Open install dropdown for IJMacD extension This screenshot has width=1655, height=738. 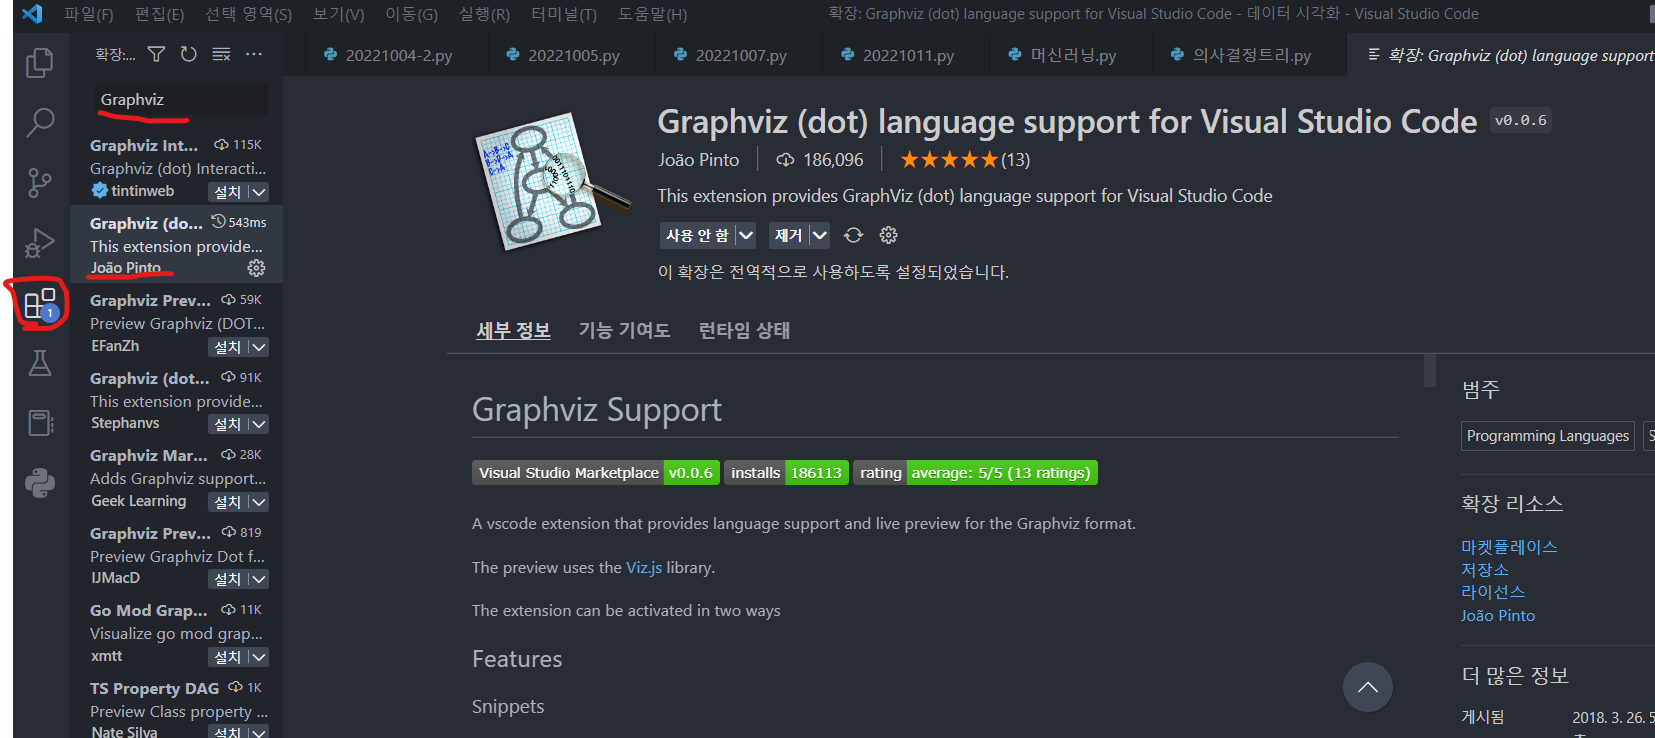pyautogui.click(x=258, y=579)
